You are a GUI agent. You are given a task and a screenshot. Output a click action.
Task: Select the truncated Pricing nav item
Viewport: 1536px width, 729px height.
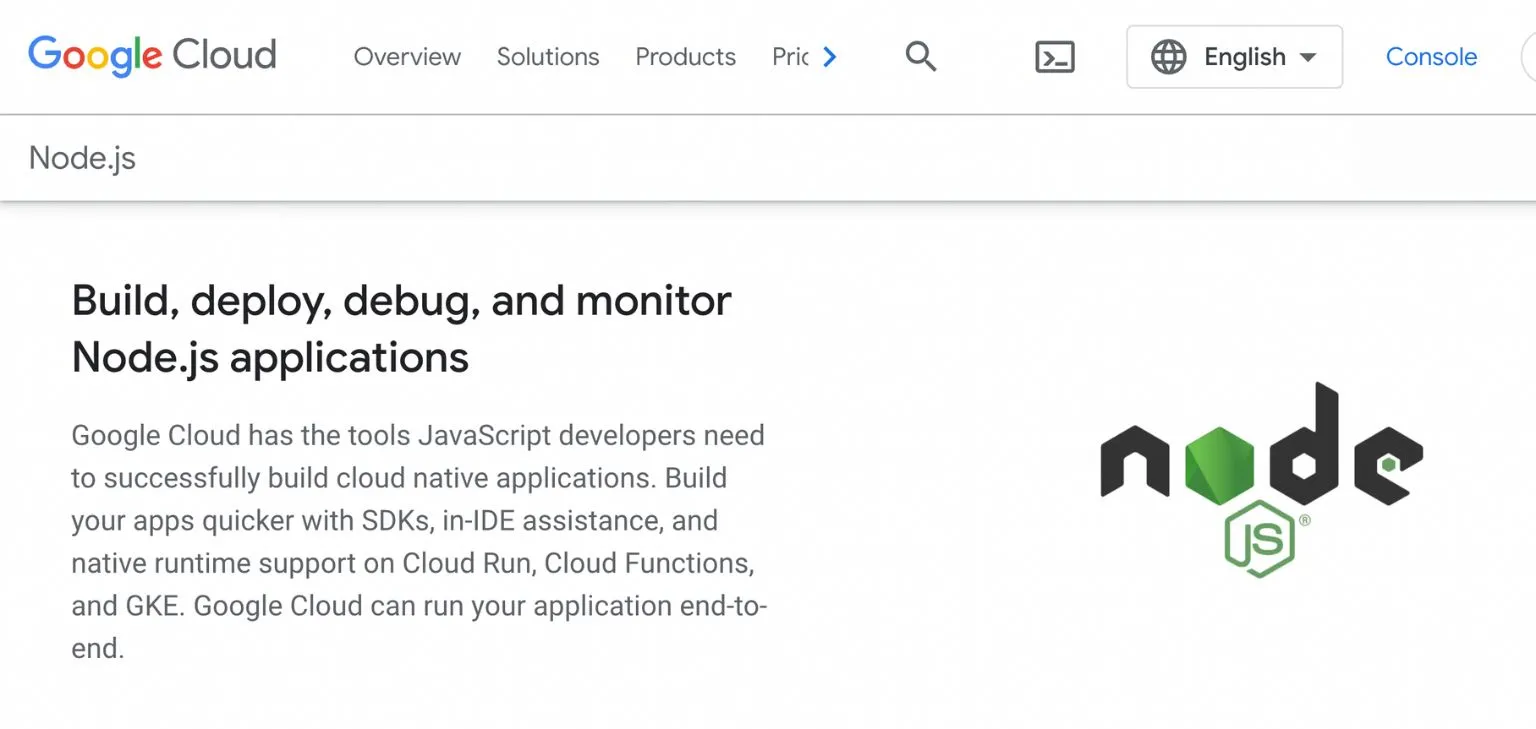tap(790, 57)
